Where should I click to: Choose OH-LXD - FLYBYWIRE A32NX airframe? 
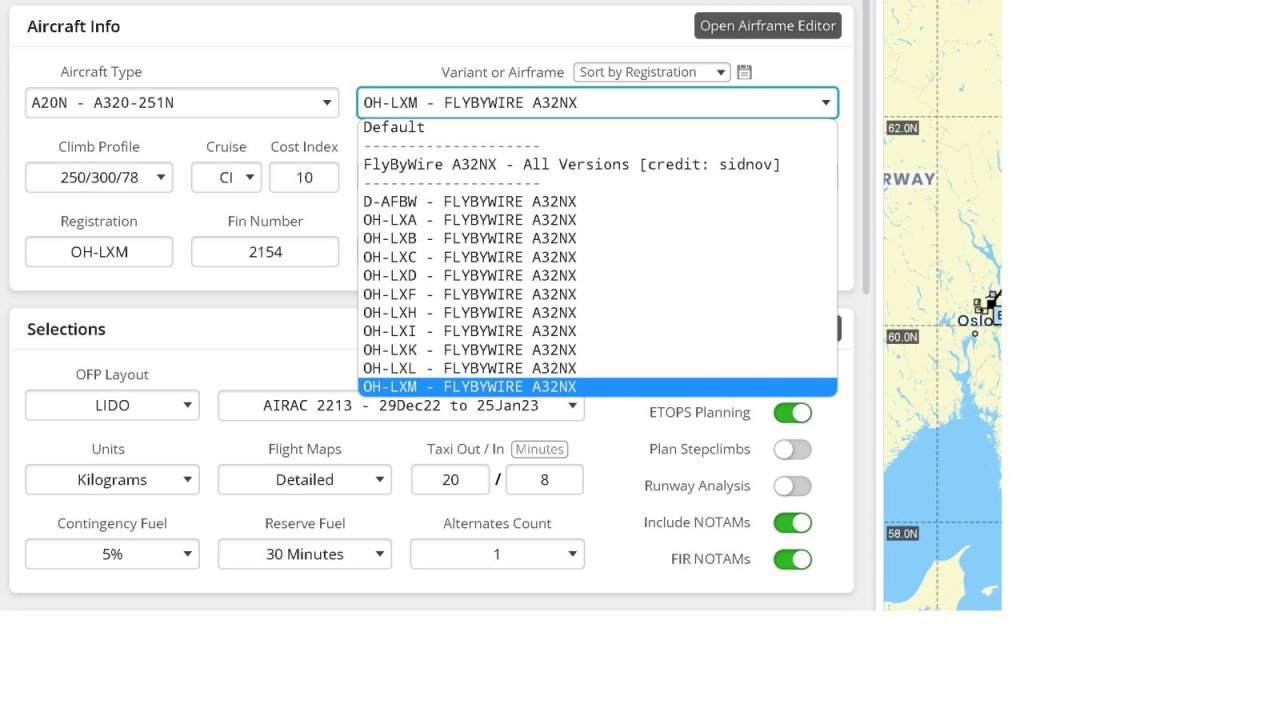click(598, 276)
